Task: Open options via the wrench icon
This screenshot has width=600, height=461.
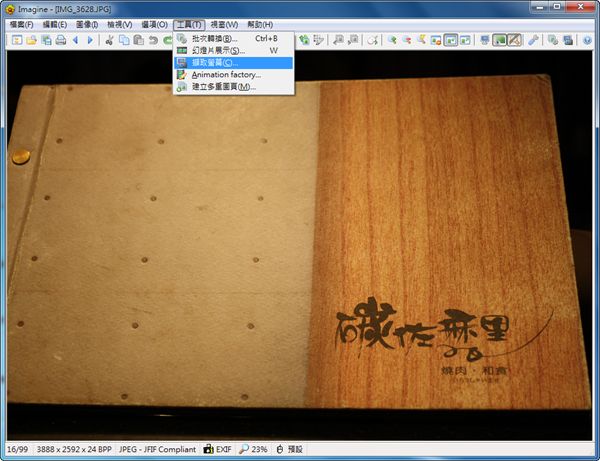Action: 533,40
